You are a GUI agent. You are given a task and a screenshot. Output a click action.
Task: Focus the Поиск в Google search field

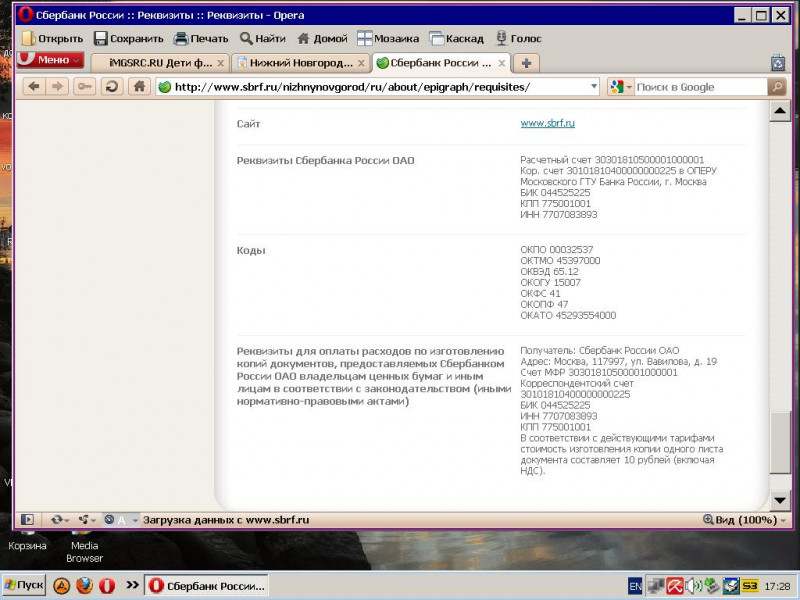(701, 87)
